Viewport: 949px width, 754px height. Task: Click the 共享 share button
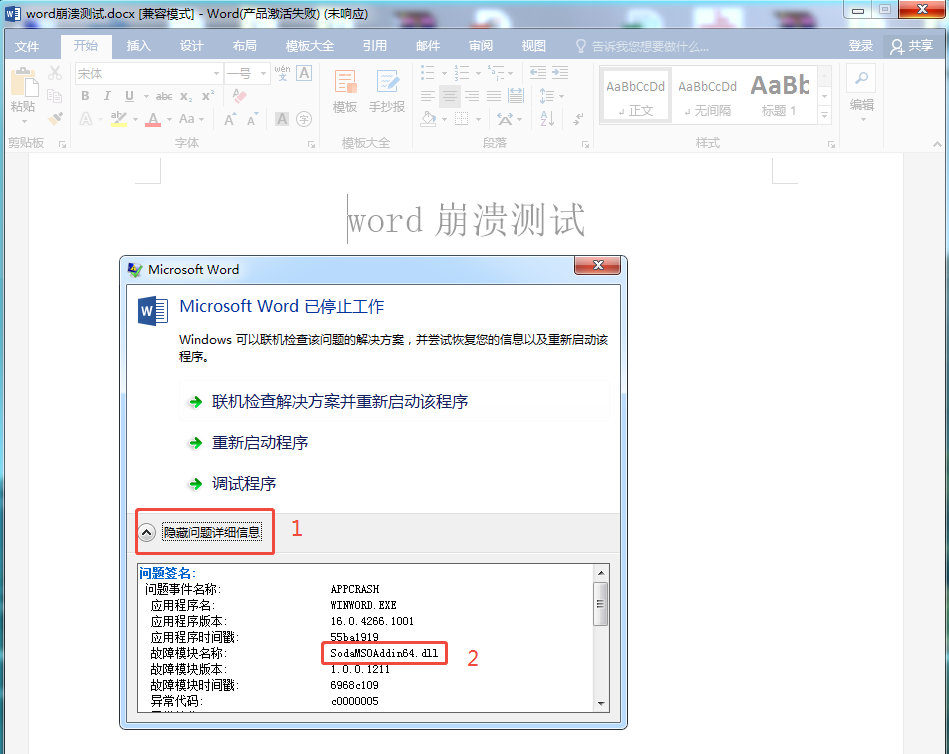click(x=912, y=46)
